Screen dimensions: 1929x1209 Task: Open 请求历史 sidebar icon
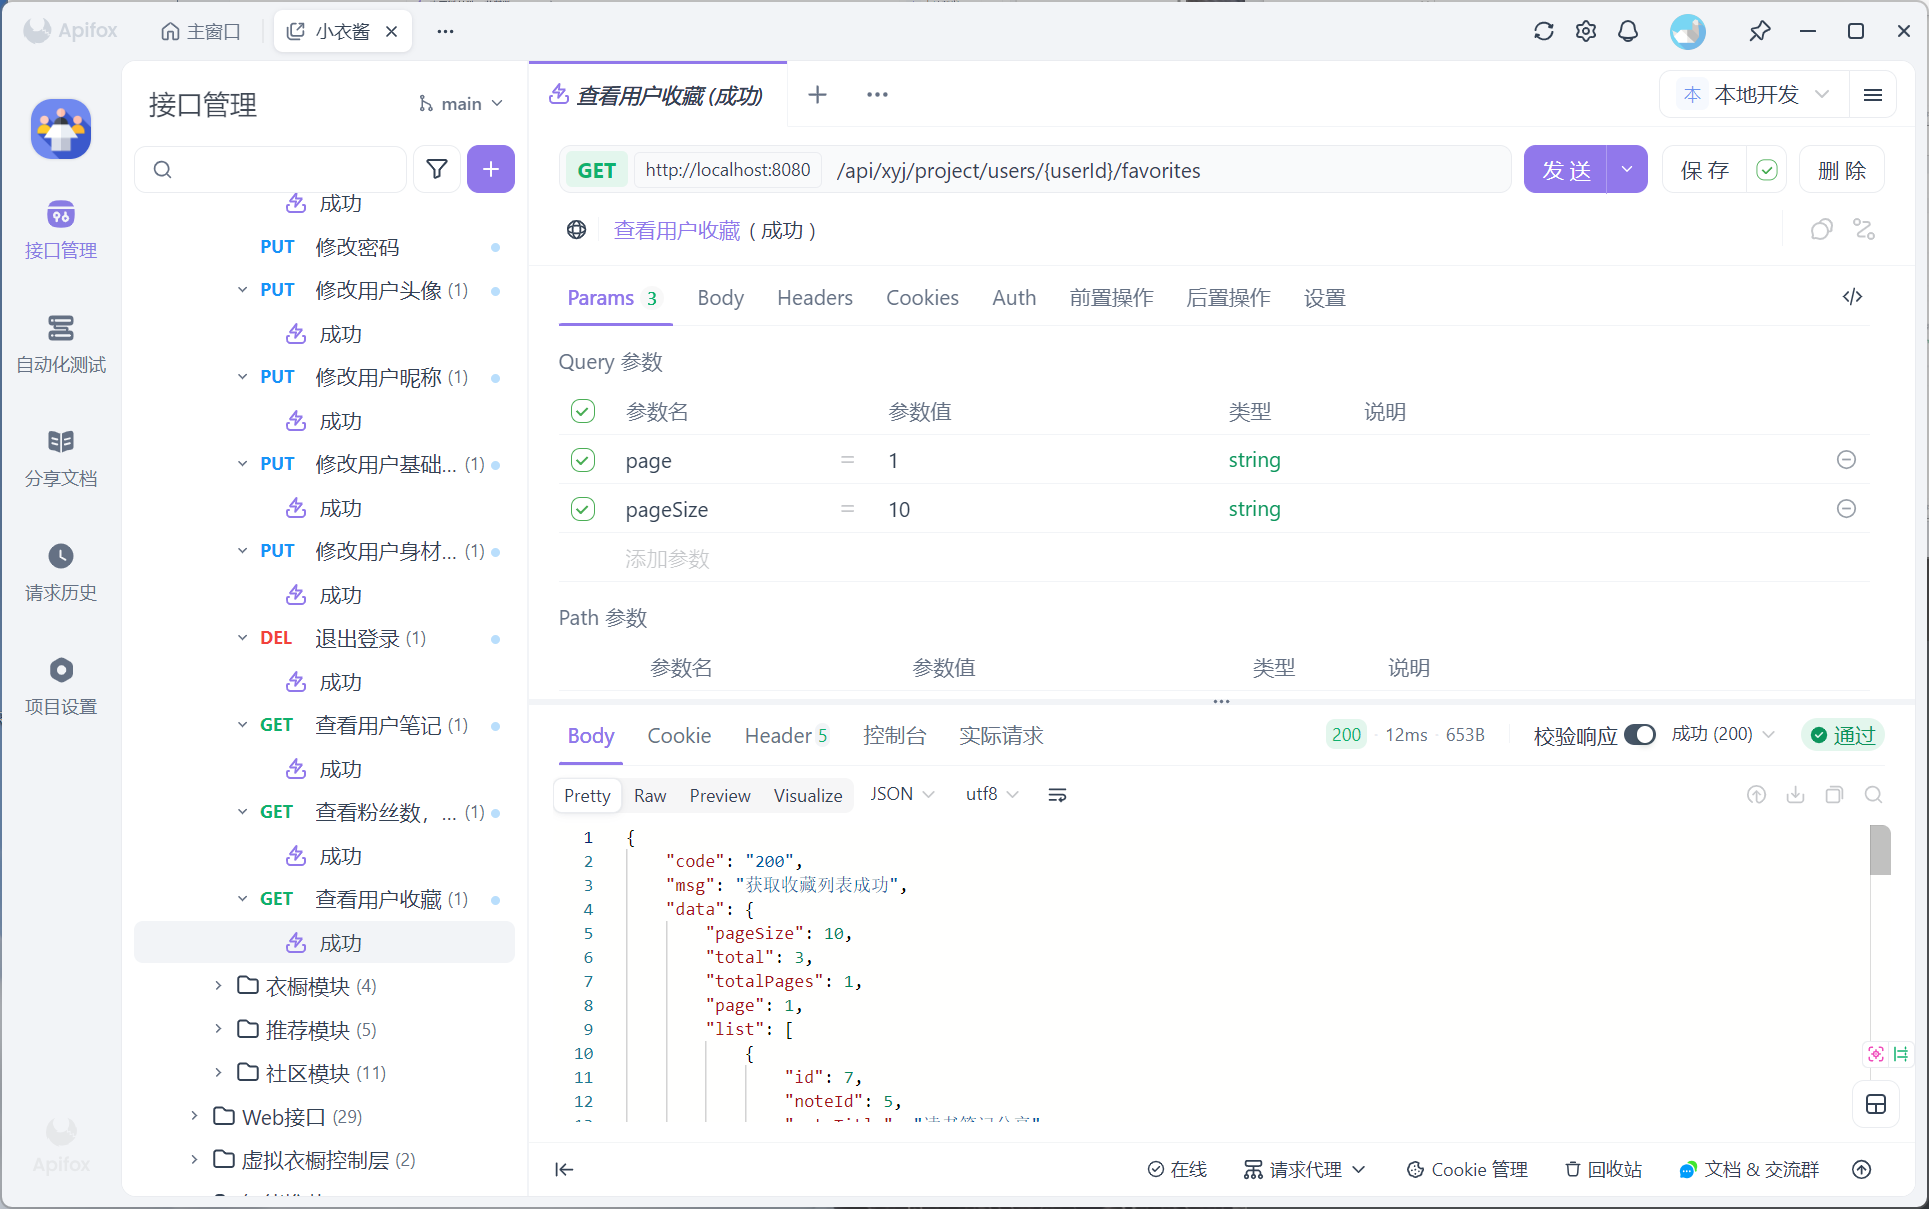tap(61, 571)
